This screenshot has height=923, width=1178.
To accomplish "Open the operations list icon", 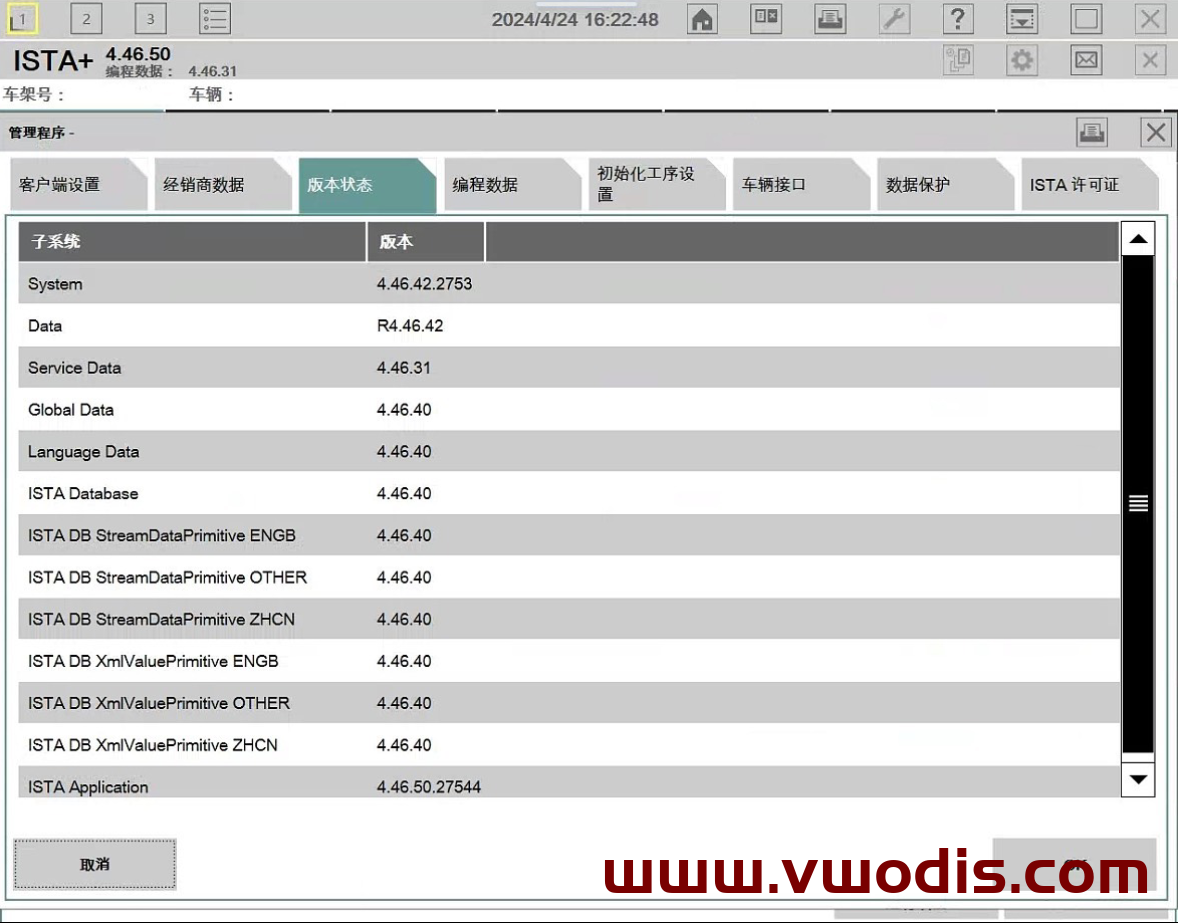I will 215,19.
